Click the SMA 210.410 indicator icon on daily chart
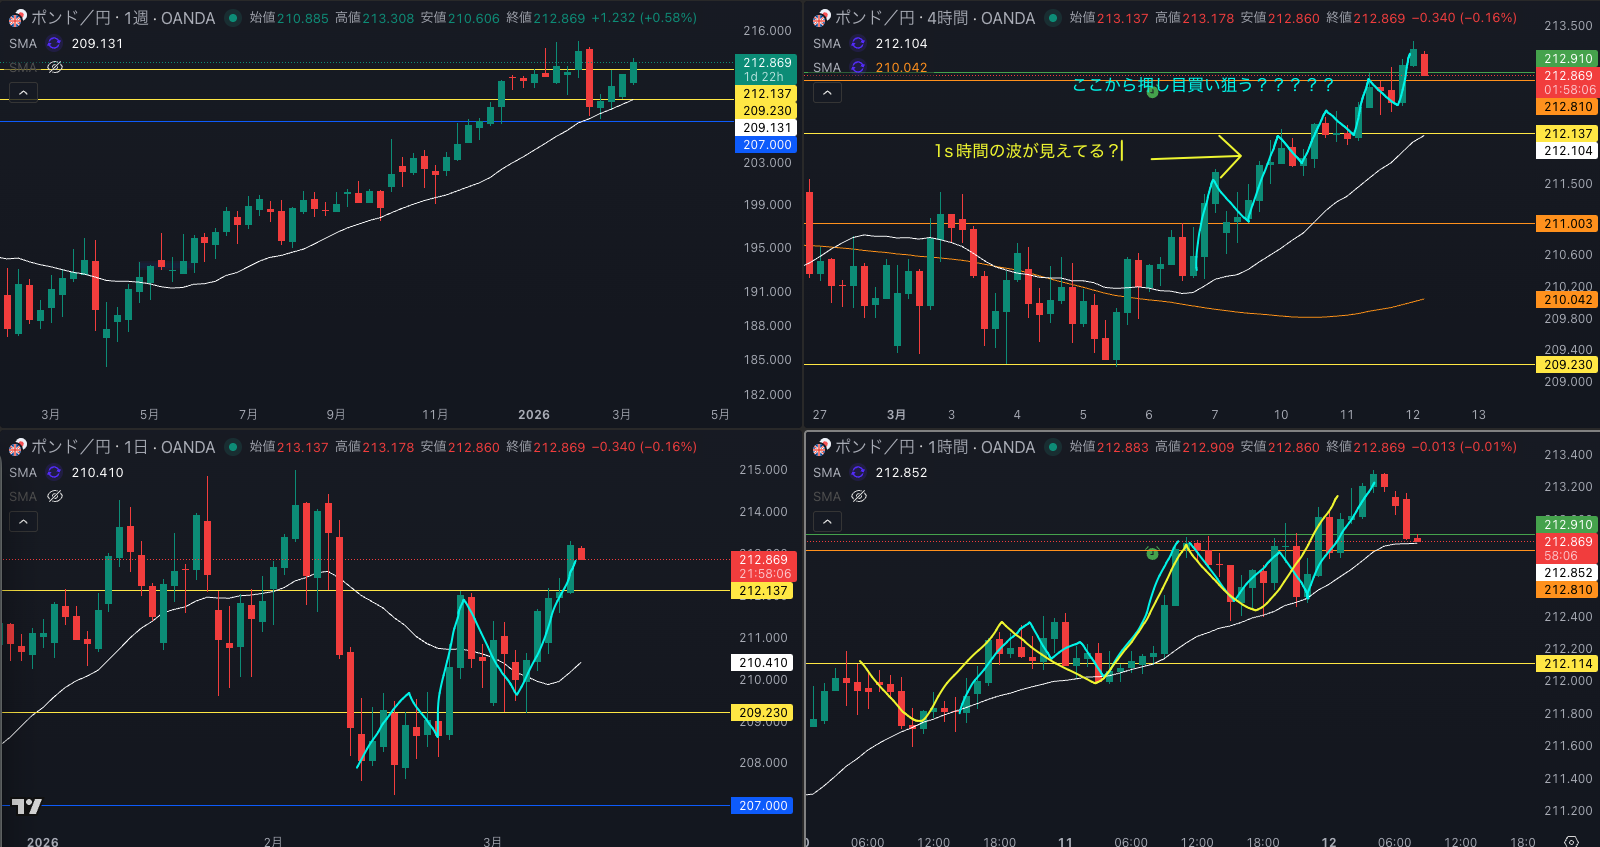Viewport: 1600px width, 847px height. (x=54, y=473)
